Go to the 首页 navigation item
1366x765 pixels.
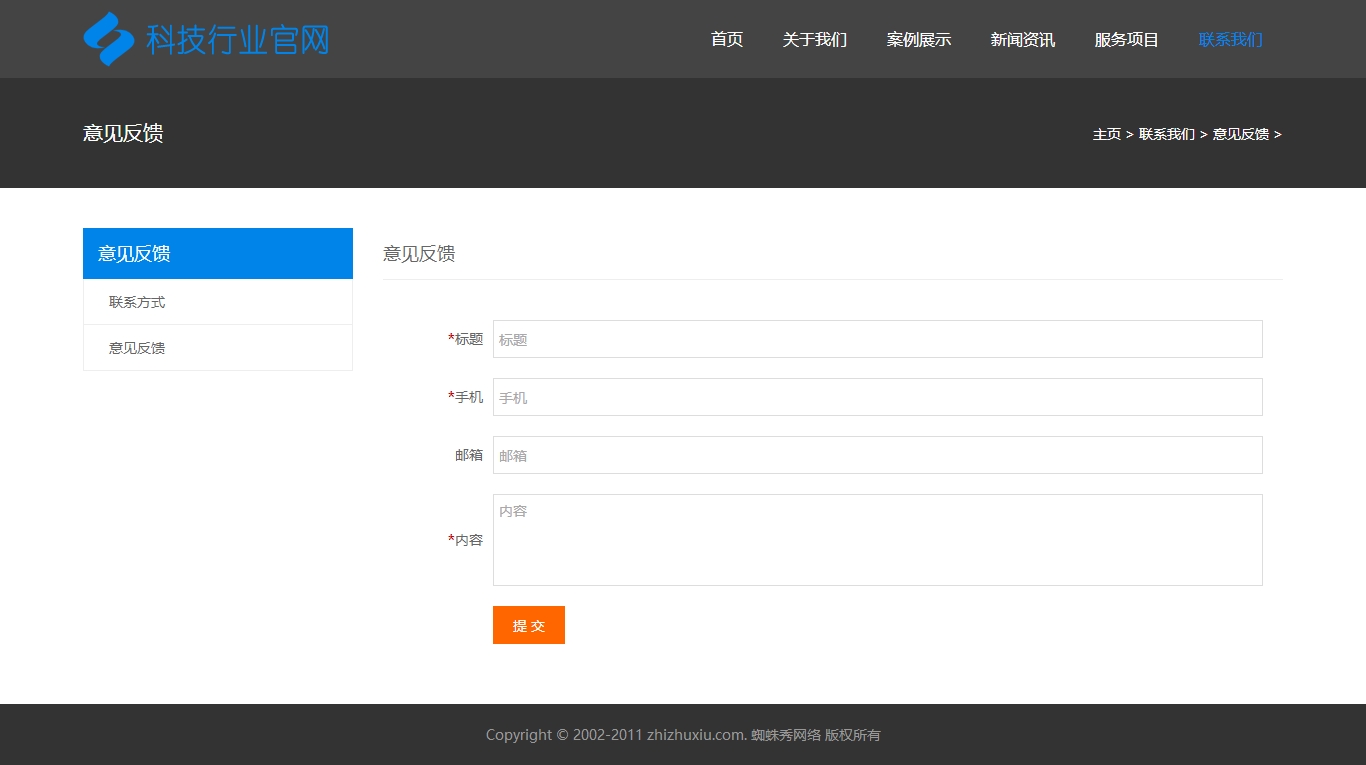click(727, 40)
